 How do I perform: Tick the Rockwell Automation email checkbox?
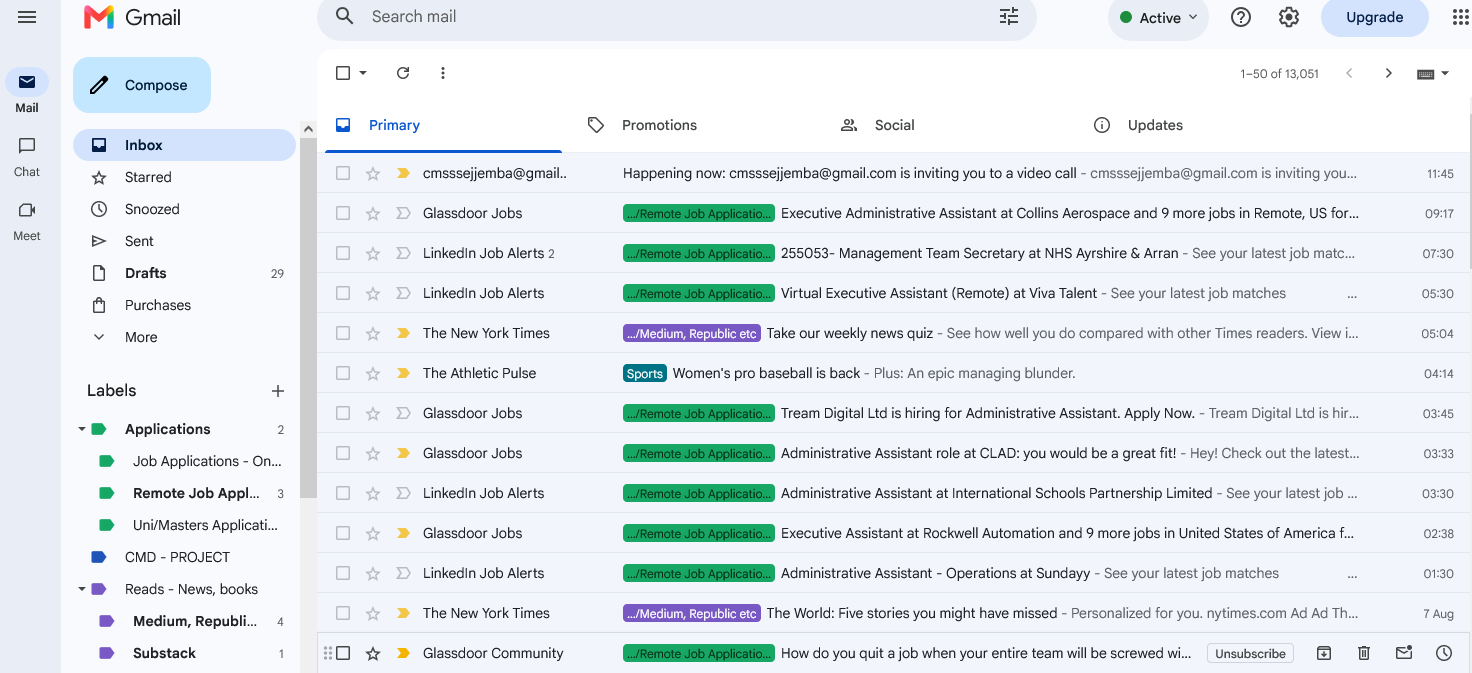pos(343,533)
